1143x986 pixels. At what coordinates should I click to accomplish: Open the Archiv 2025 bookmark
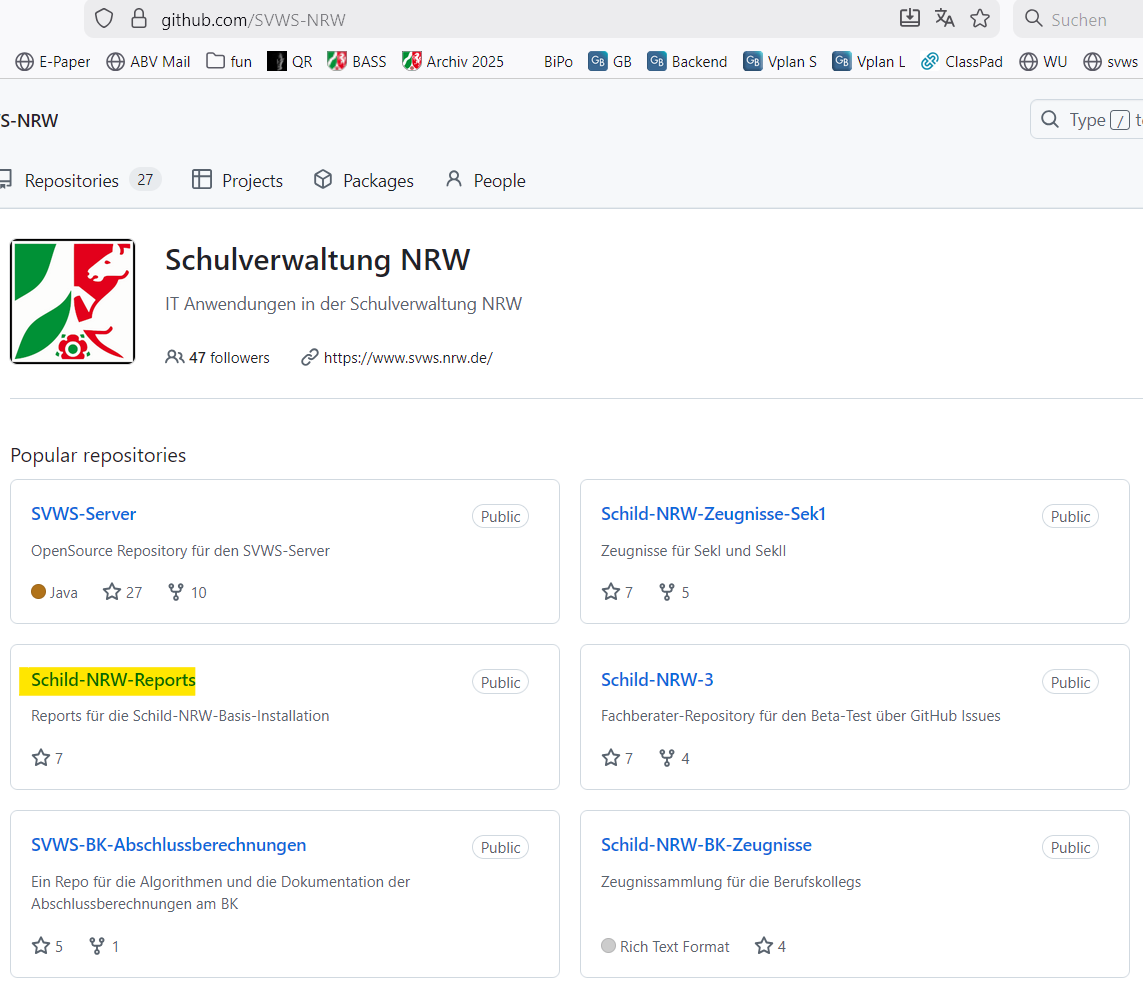point(453,61)
